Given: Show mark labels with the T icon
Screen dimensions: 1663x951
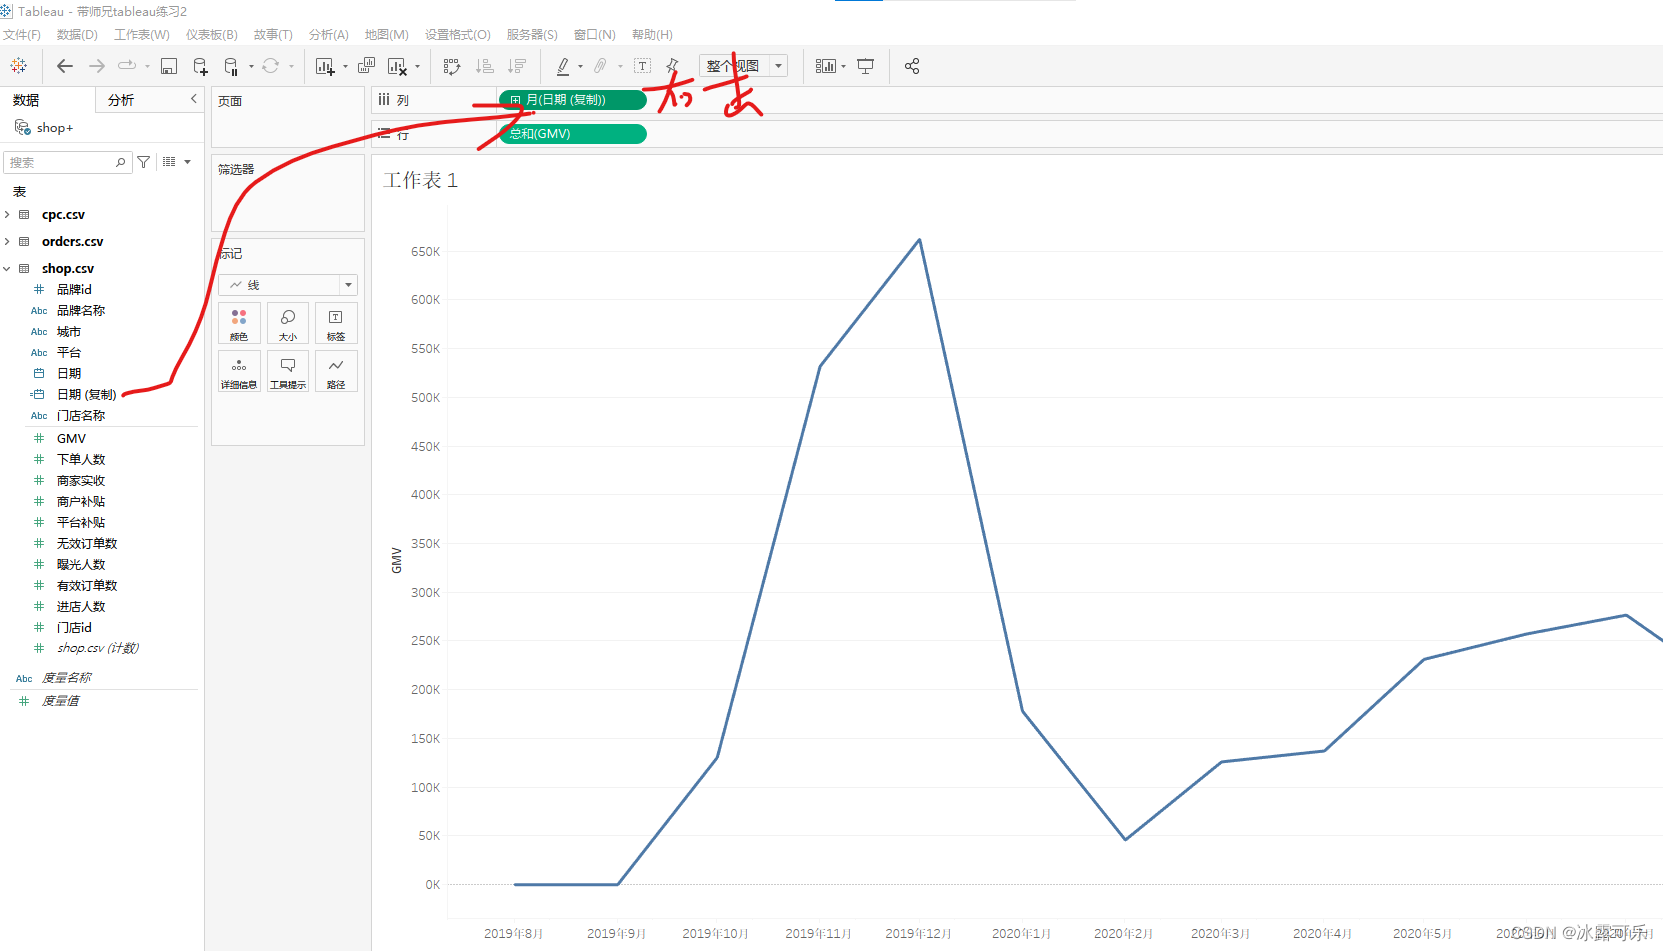Looking at the screenshot, I should 643,66.
